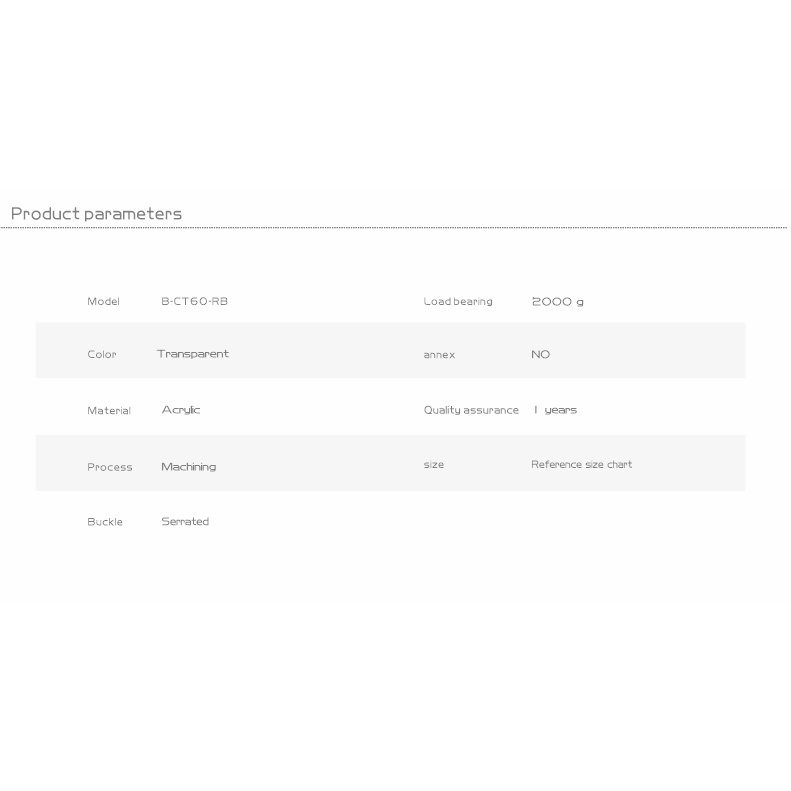Select the size label
The height and width of the screenshot is (791, 791).
(434, 464)
